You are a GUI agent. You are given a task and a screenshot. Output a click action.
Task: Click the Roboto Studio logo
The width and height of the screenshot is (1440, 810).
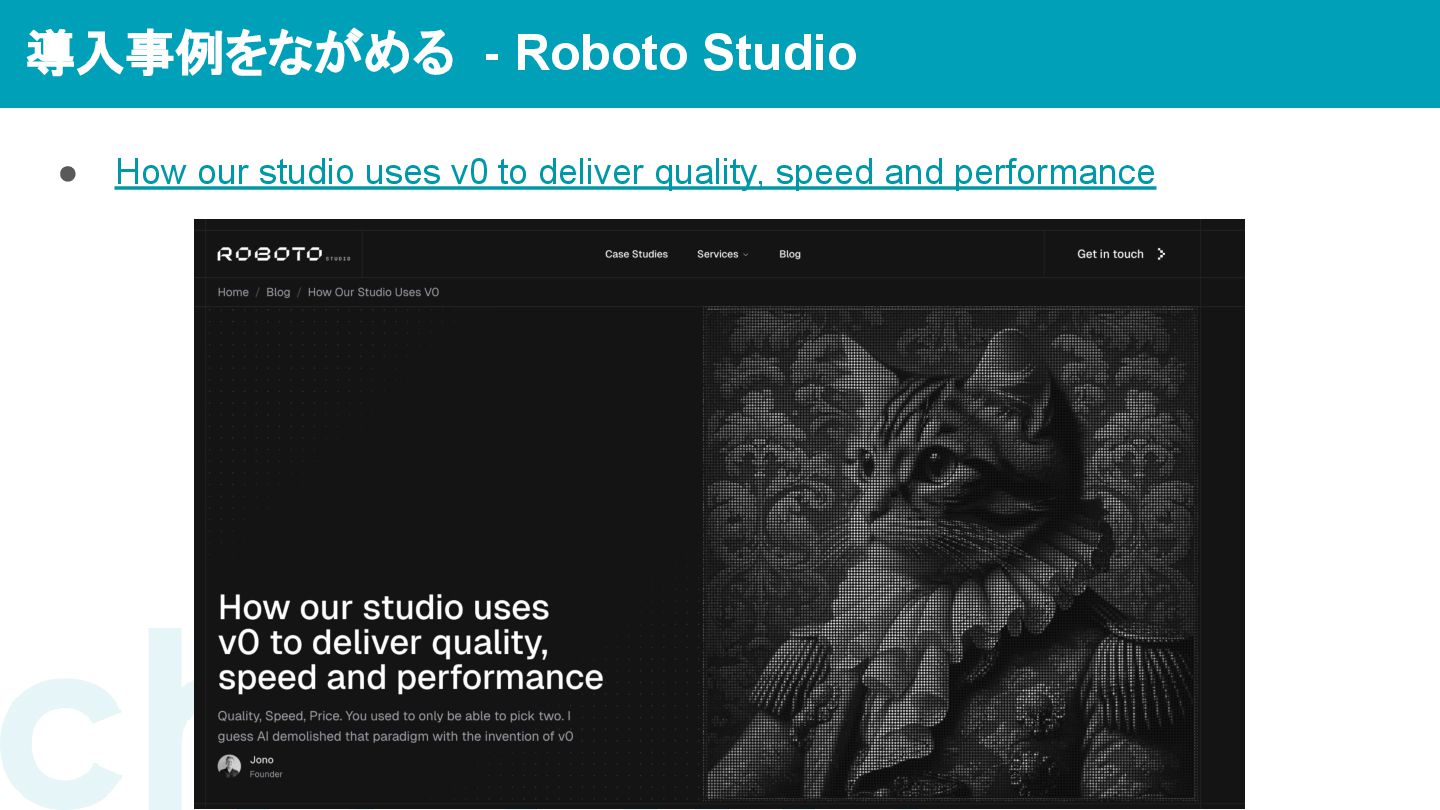tap(284, 254)
